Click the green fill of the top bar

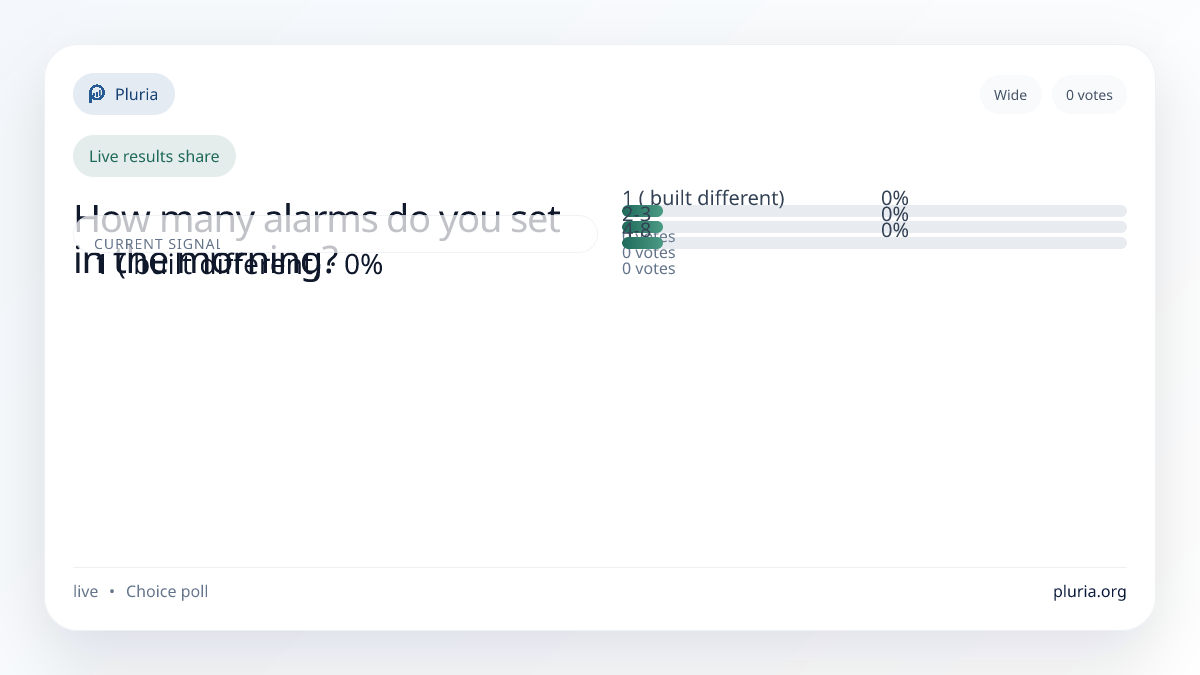click(642, 211)
